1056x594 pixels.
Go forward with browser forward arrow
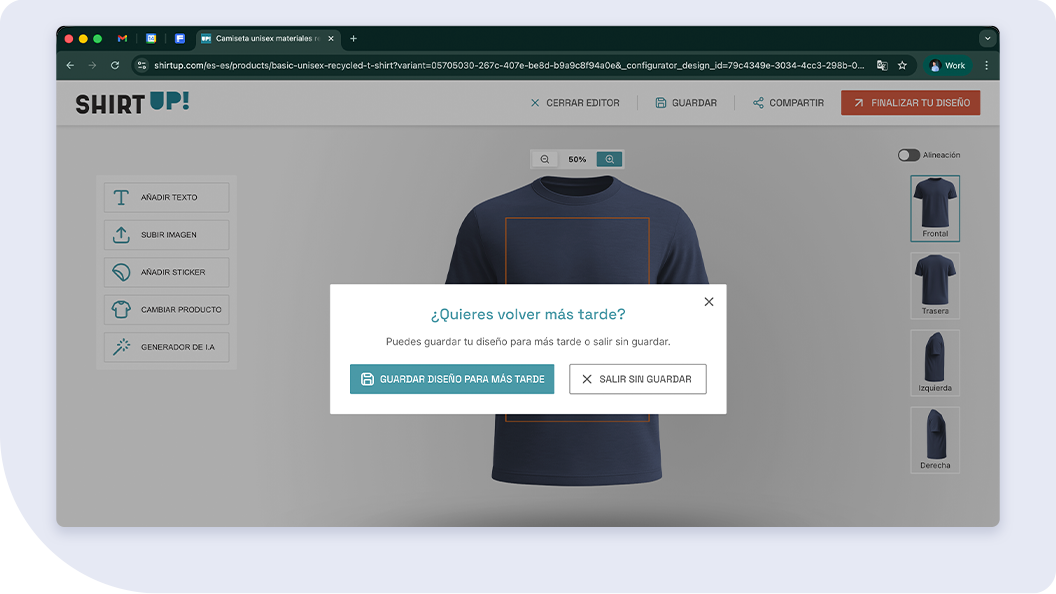[92, 65]
